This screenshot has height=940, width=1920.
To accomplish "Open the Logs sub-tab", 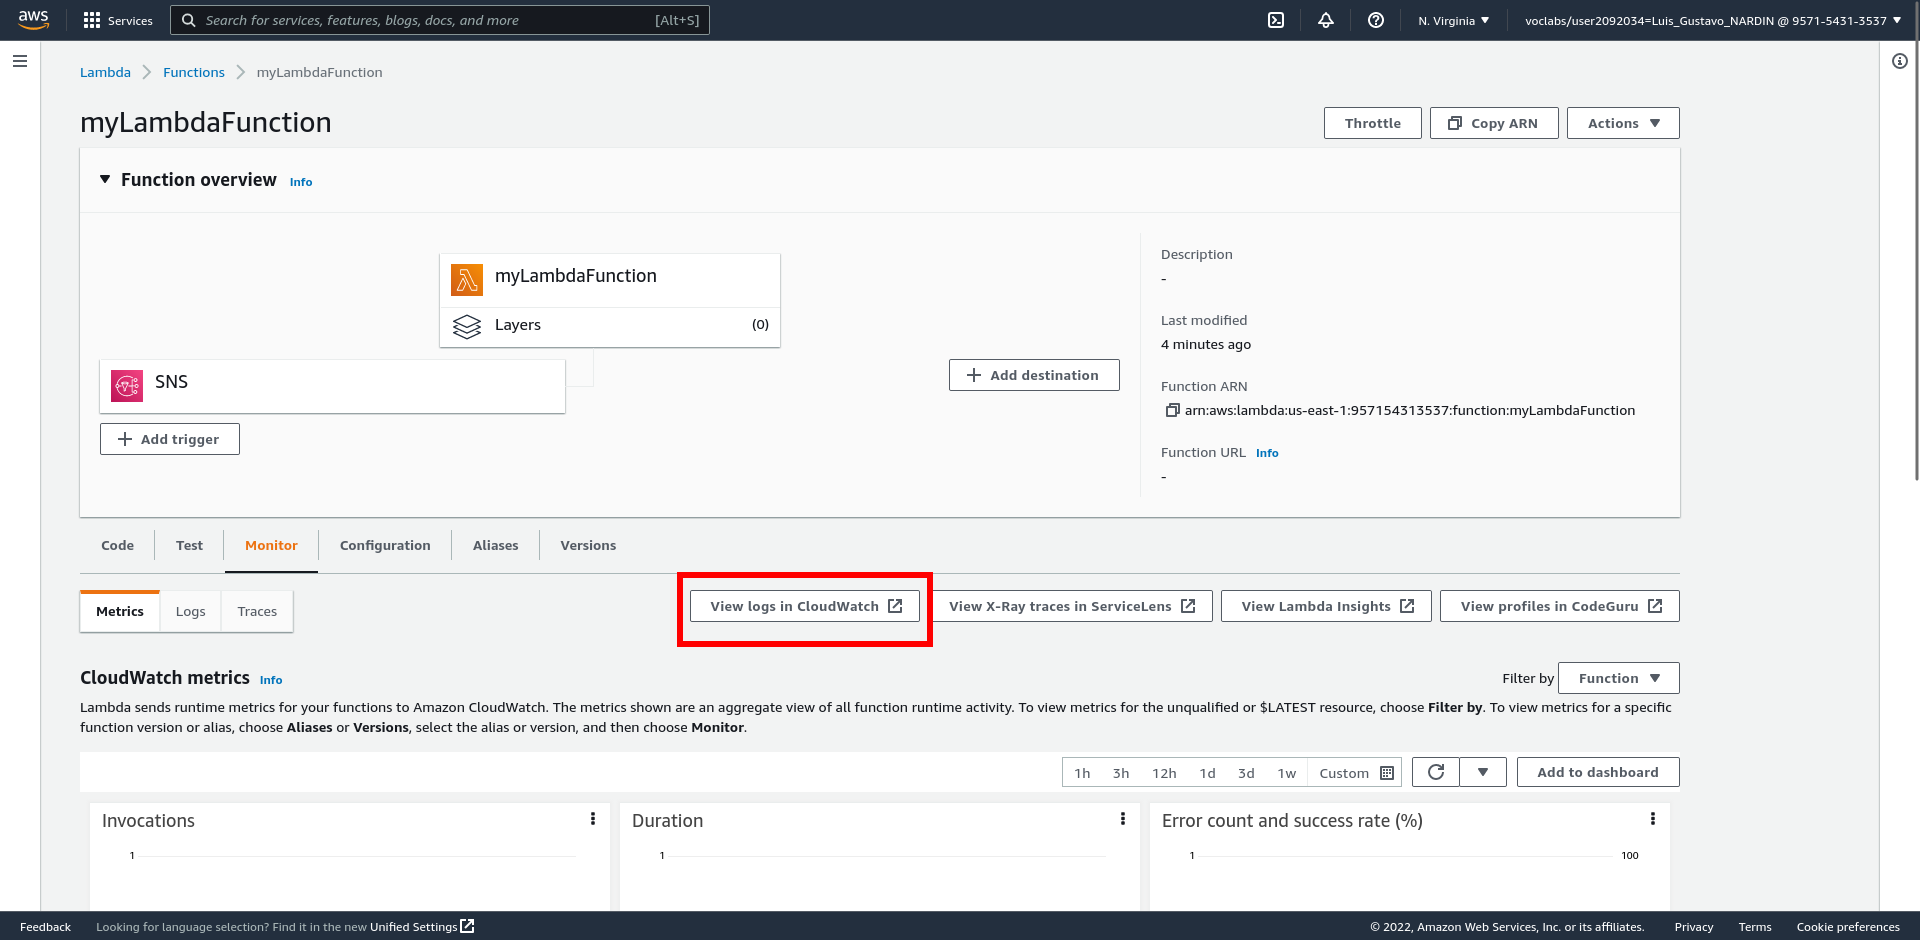I will click(190, 611).
